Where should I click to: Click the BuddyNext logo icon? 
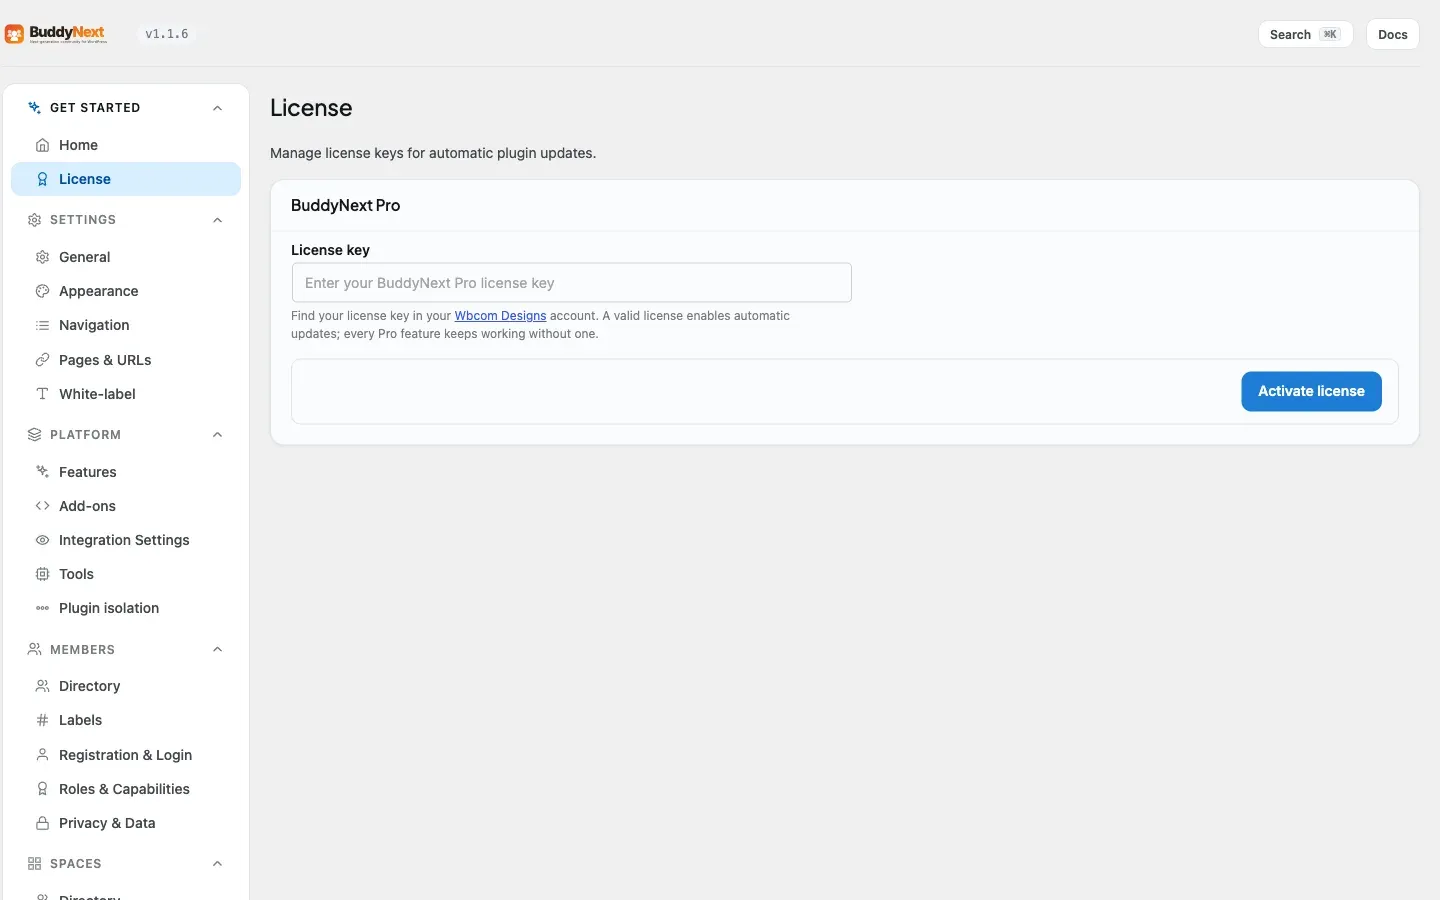point(14,35)
